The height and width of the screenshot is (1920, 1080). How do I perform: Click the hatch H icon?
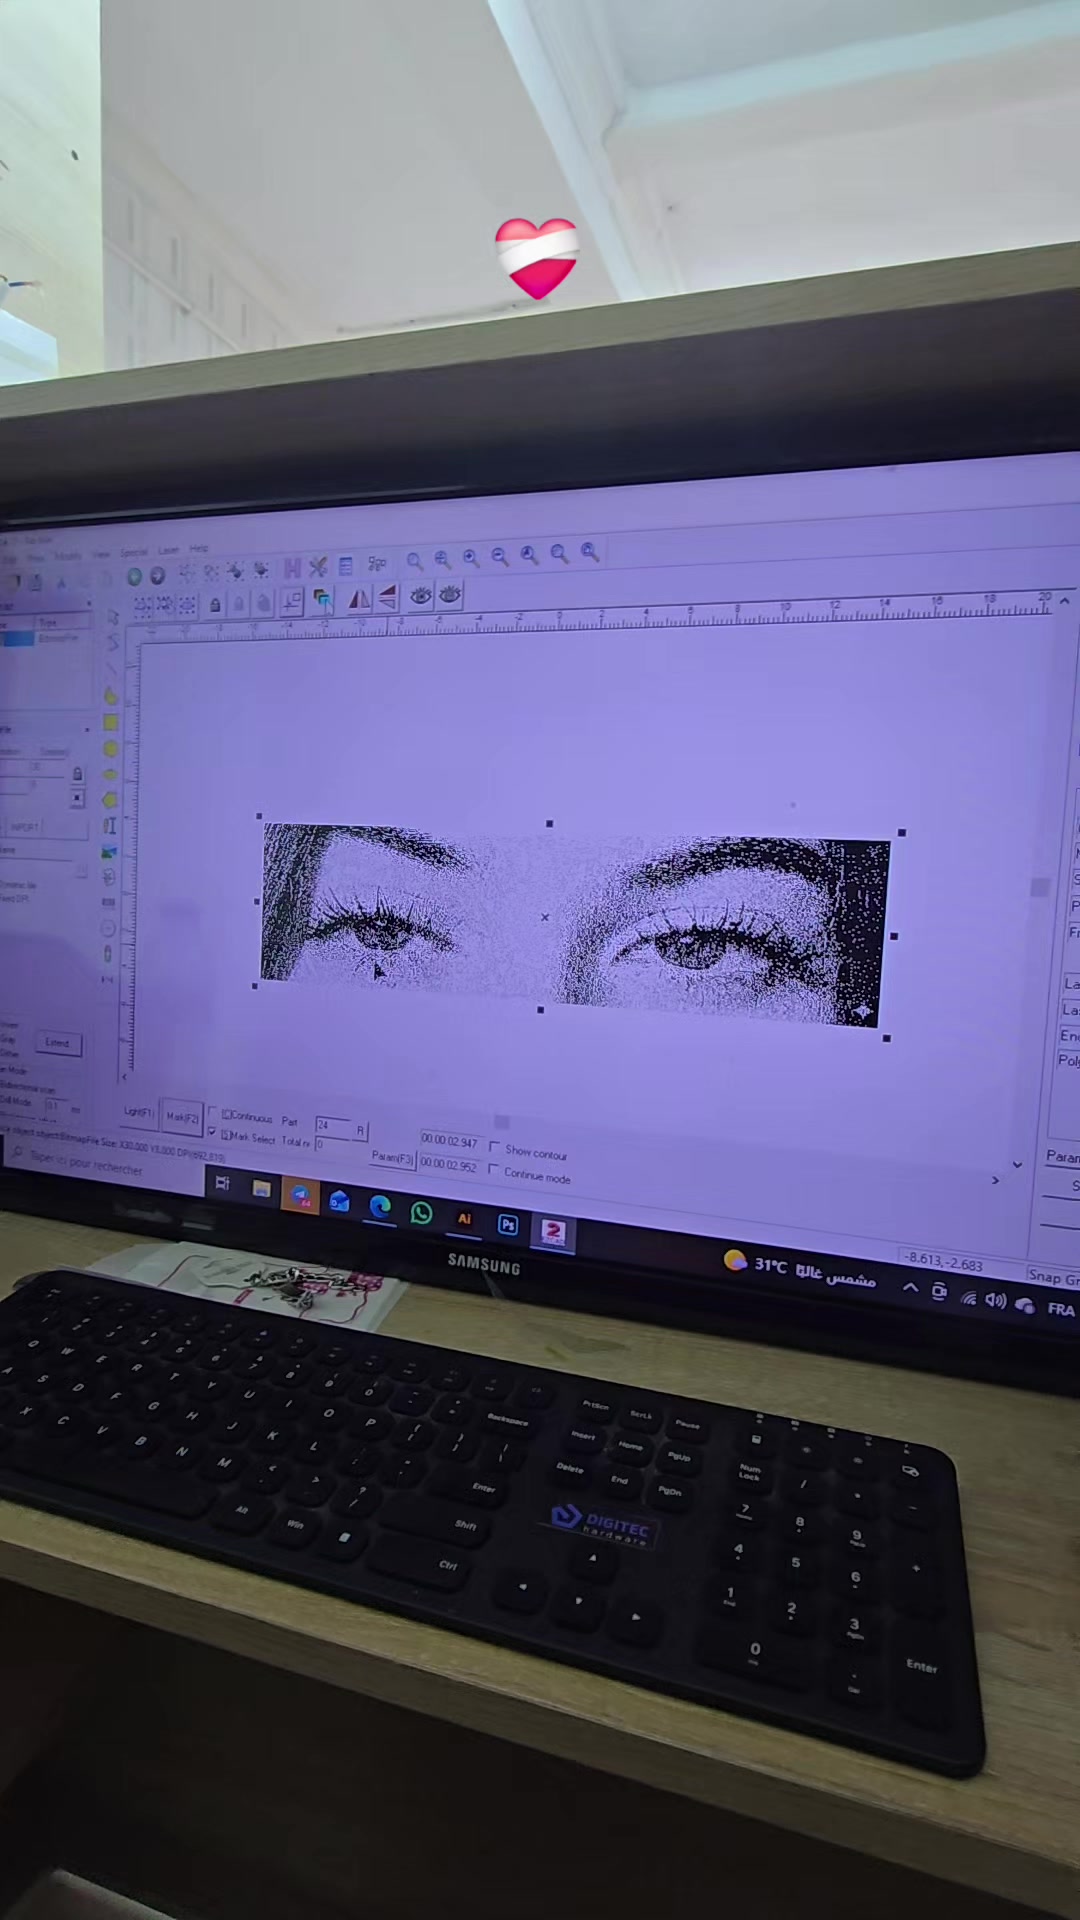click(292, 569)
